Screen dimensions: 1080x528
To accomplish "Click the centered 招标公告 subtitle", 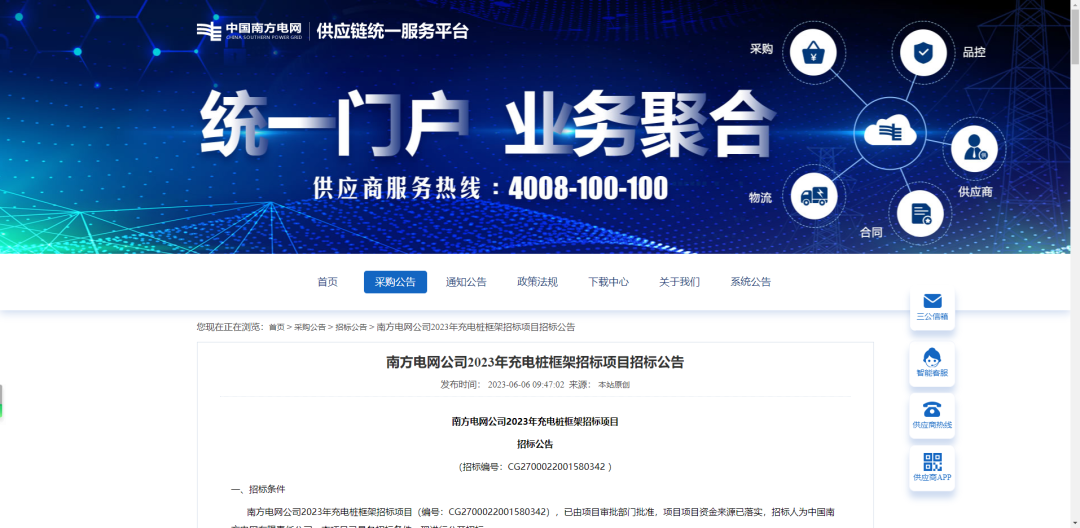I will [535, 444].
